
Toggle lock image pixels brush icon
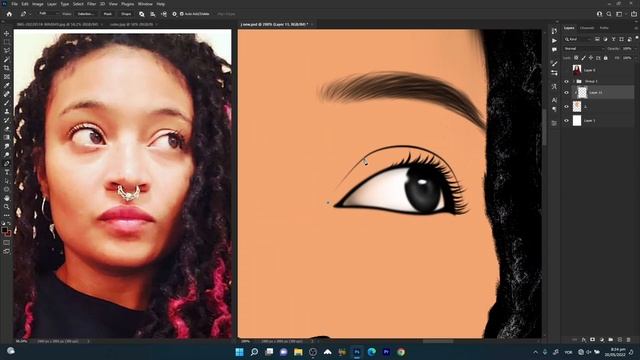584,58
